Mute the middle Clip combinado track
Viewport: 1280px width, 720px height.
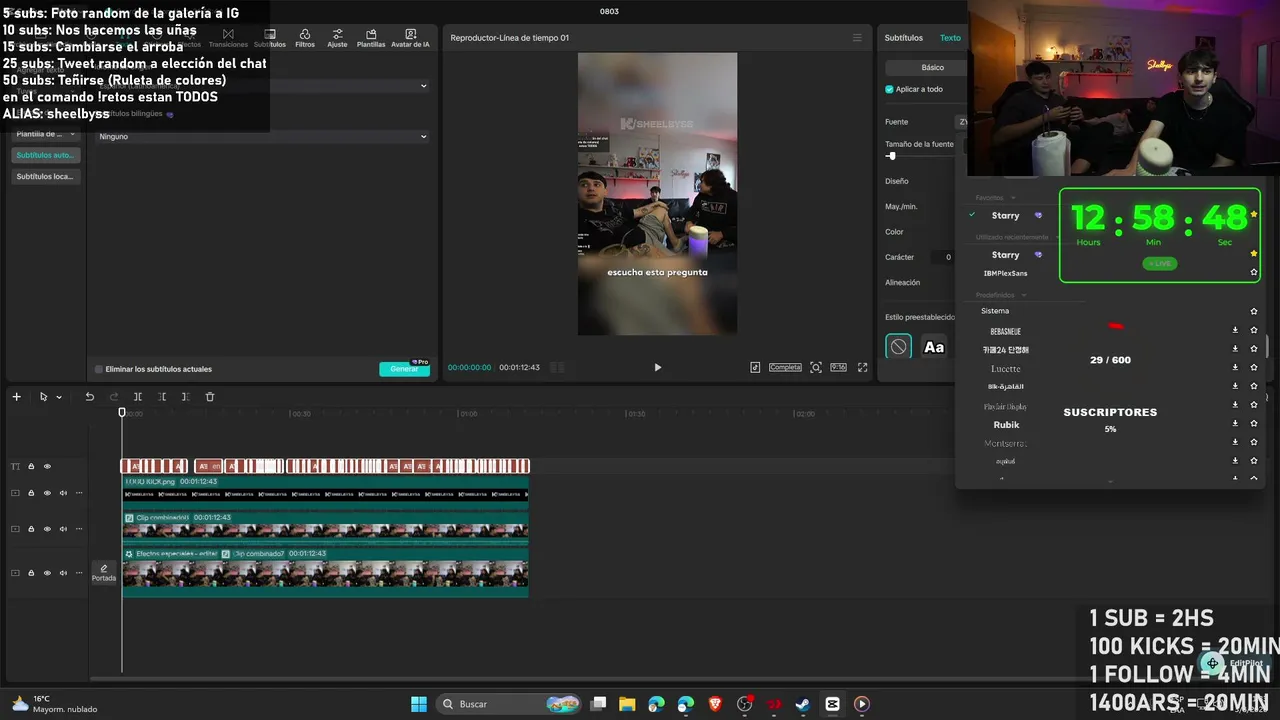[63, 529]
